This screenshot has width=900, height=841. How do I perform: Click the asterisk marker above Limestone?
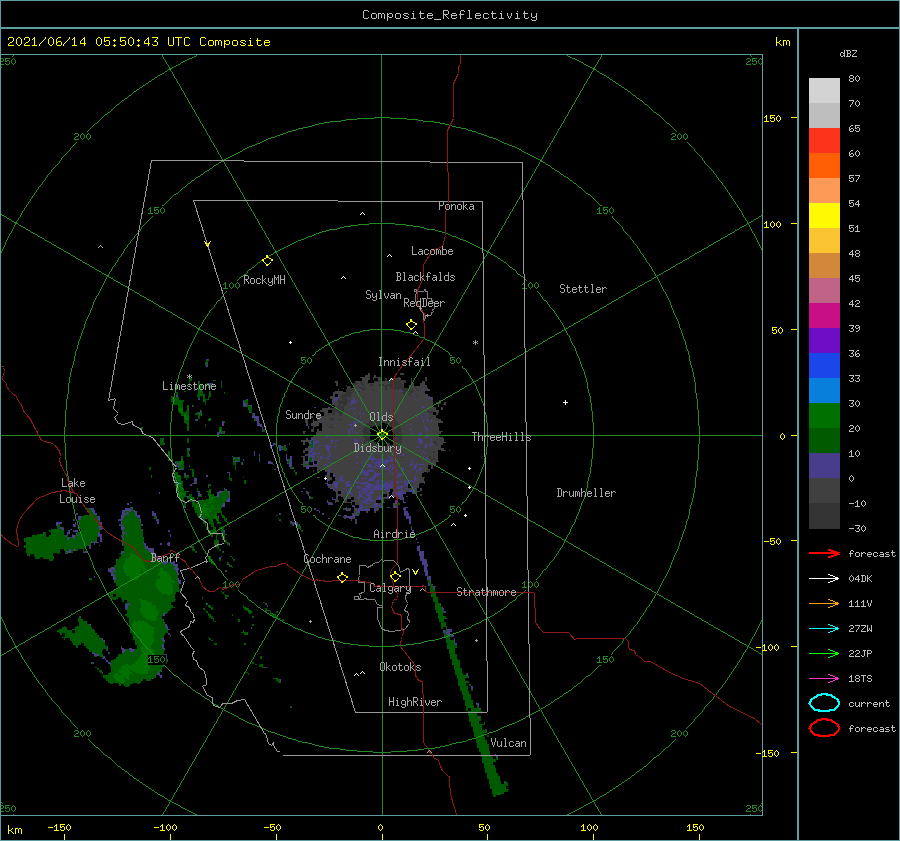pyautogui.click(x=189, y=377)
